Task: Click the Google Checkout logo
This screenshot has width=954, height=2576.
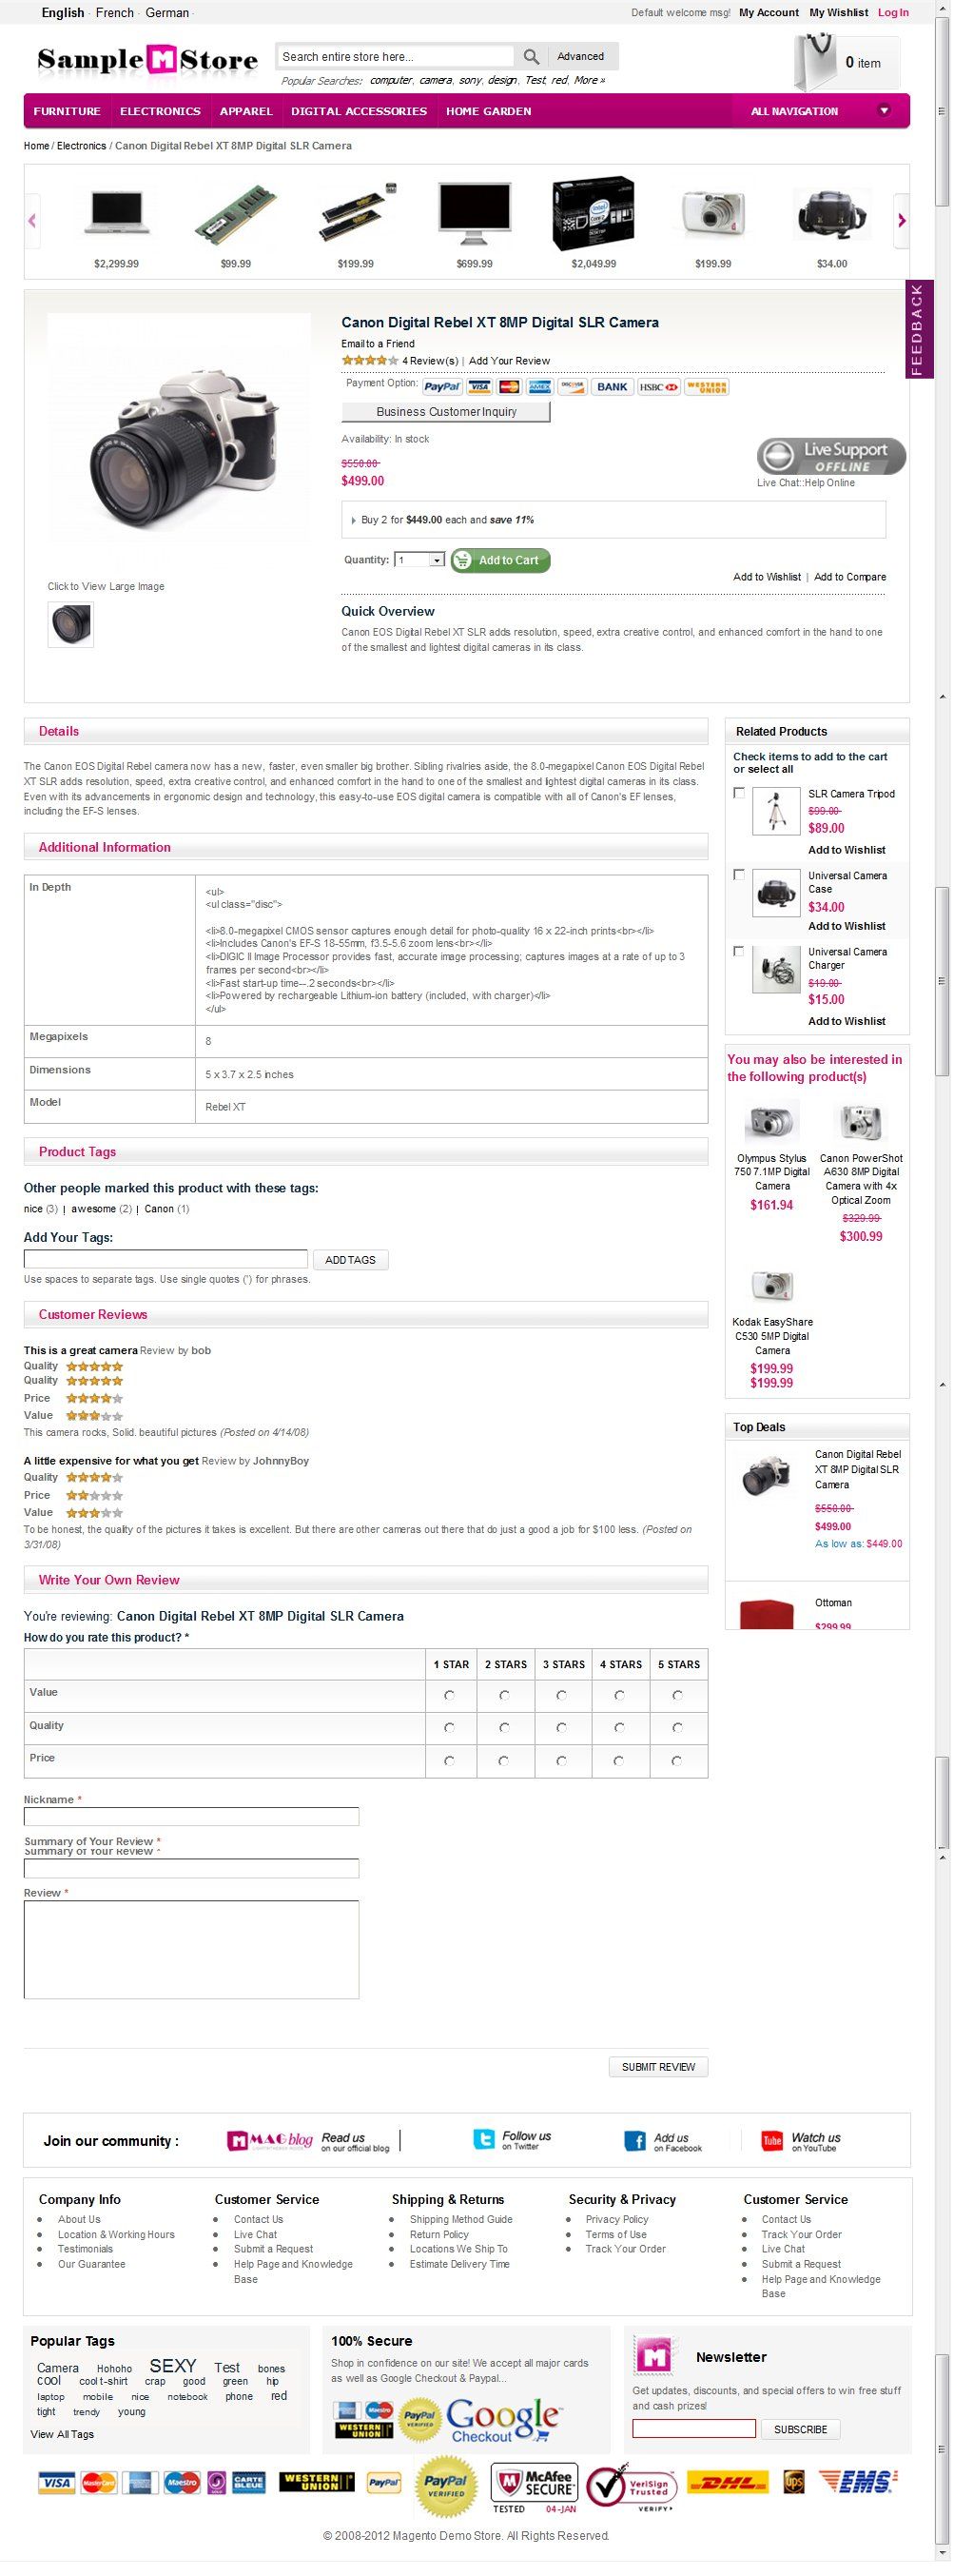Action: click(x=503, y=2421)
